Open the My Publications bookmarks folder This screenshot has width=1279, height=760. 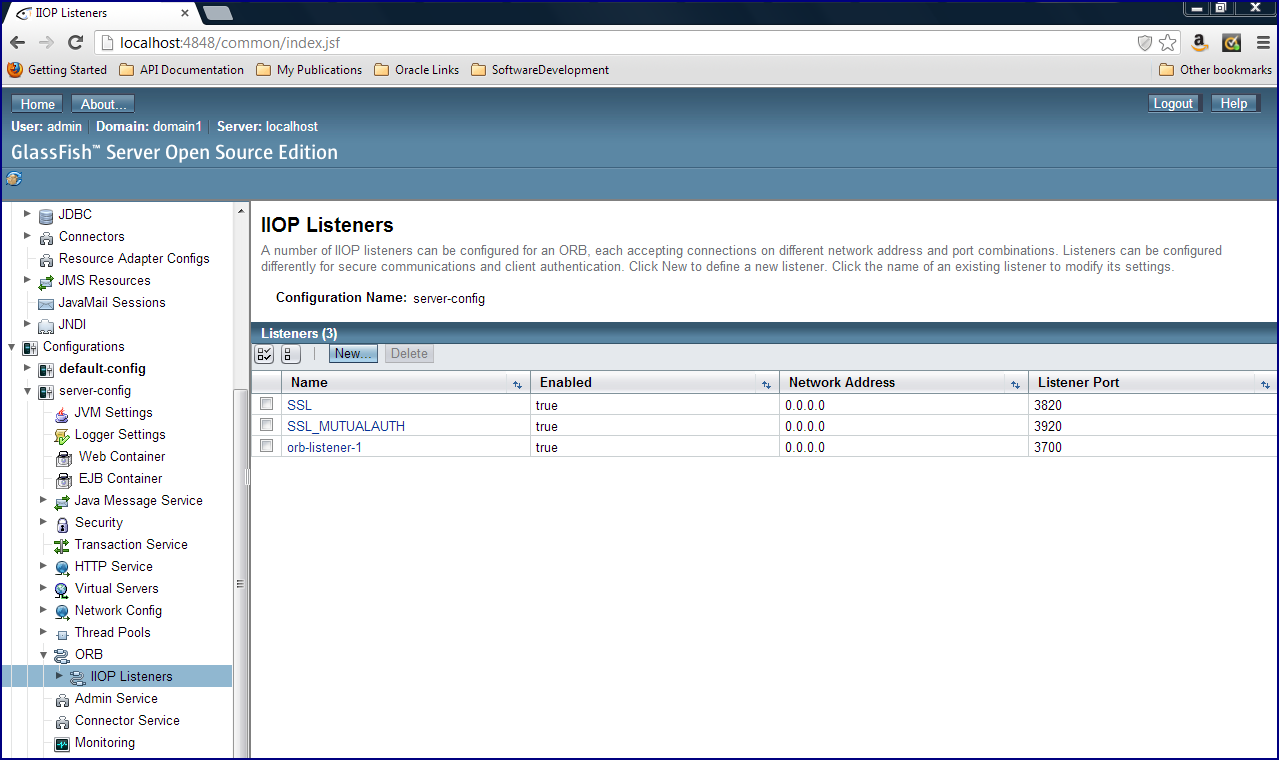[309, 70]
